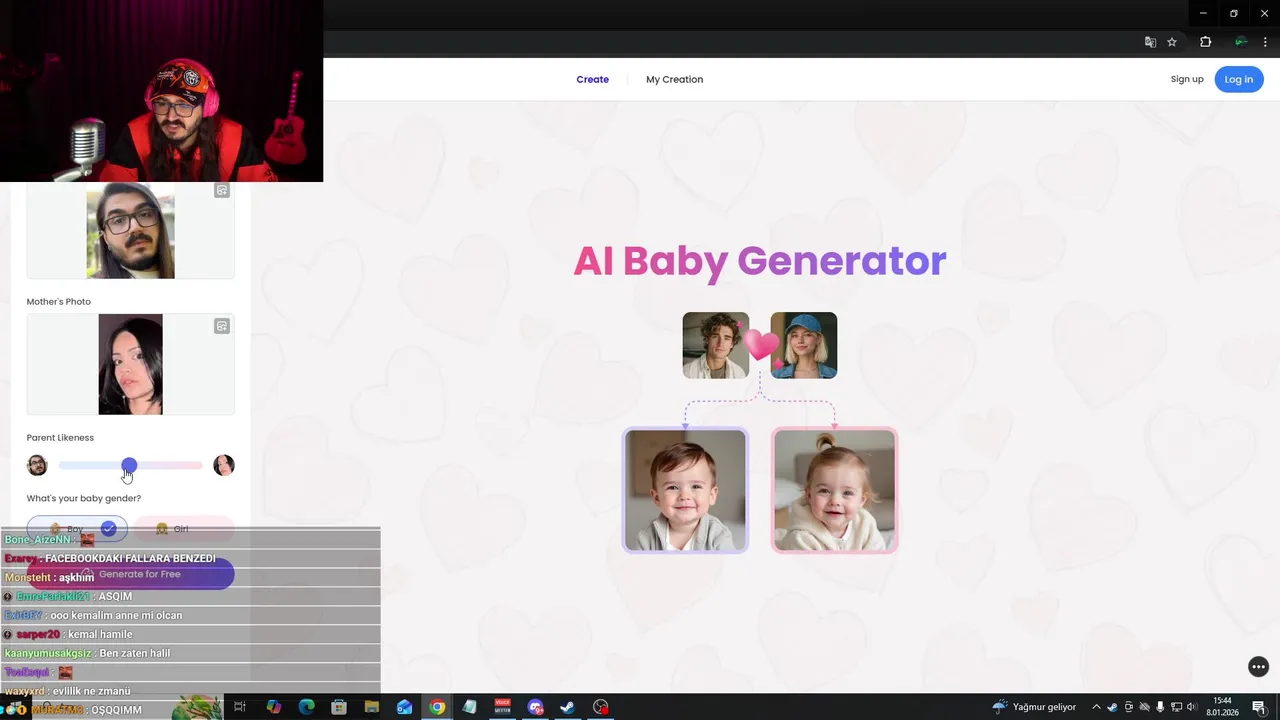The width and height of the screenshot is (1280, 720).
Task: Click the What's your baby gender? label
Action: (x=84, y=498)
